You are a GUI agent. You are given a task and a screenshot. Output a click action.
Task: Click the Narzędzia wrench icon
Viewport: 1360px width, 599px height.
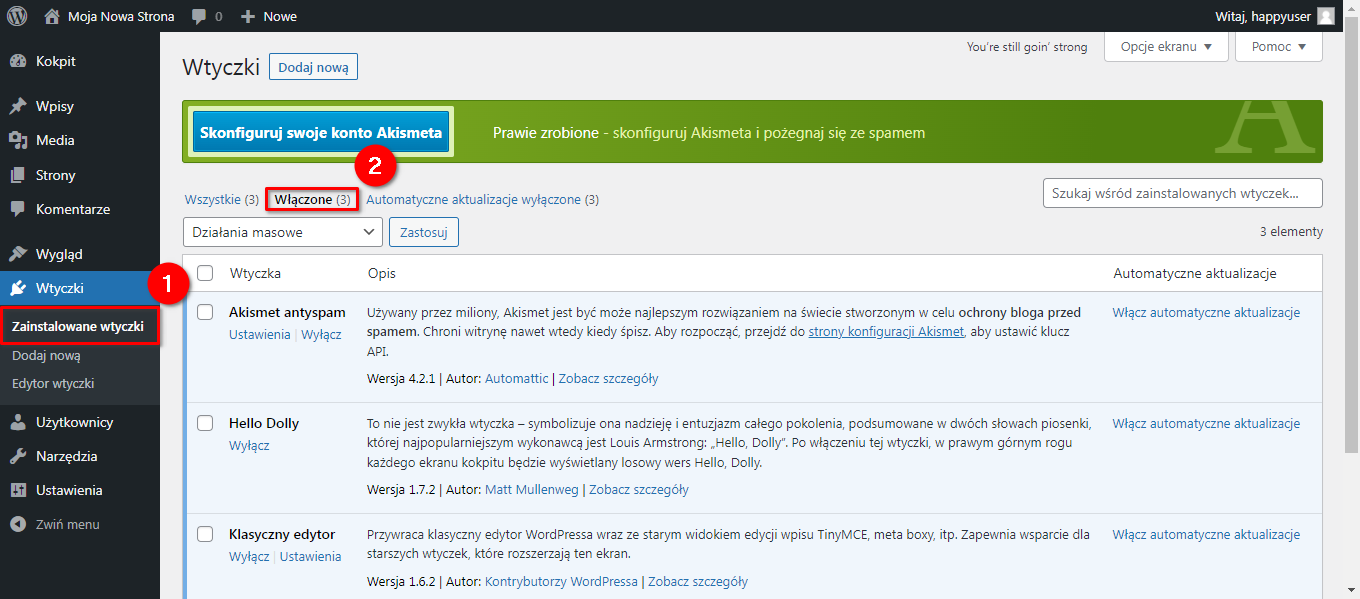[18, 456]
